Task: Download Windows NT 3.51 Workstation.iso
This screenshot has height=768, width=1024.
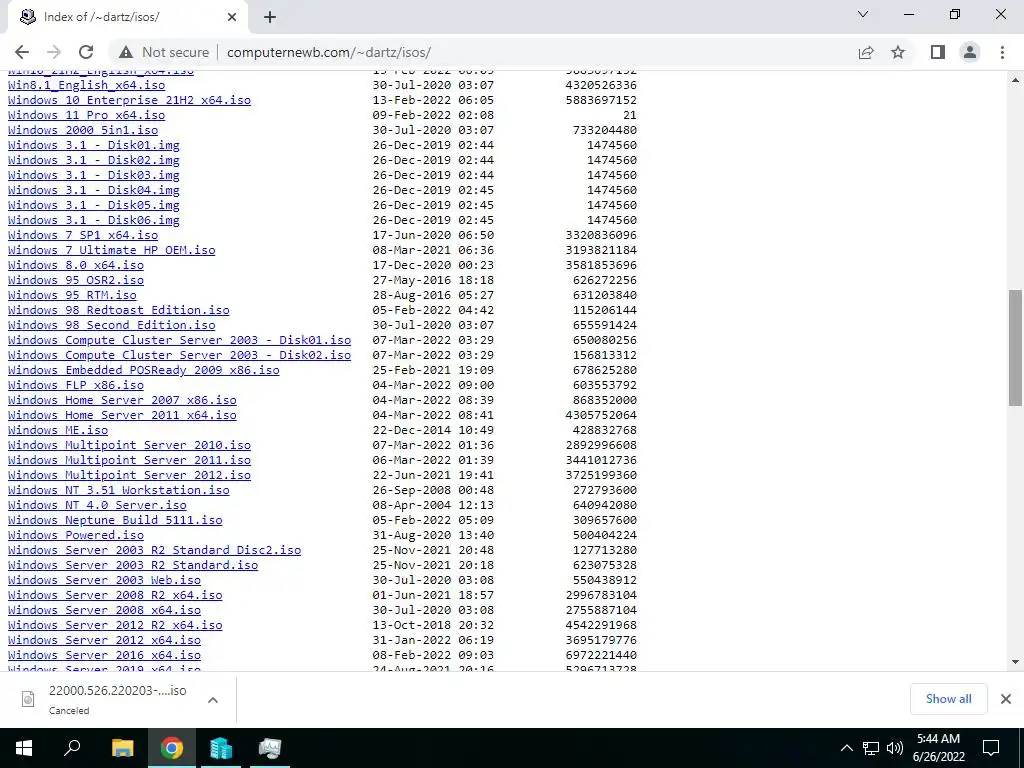Action: [119, 490]
